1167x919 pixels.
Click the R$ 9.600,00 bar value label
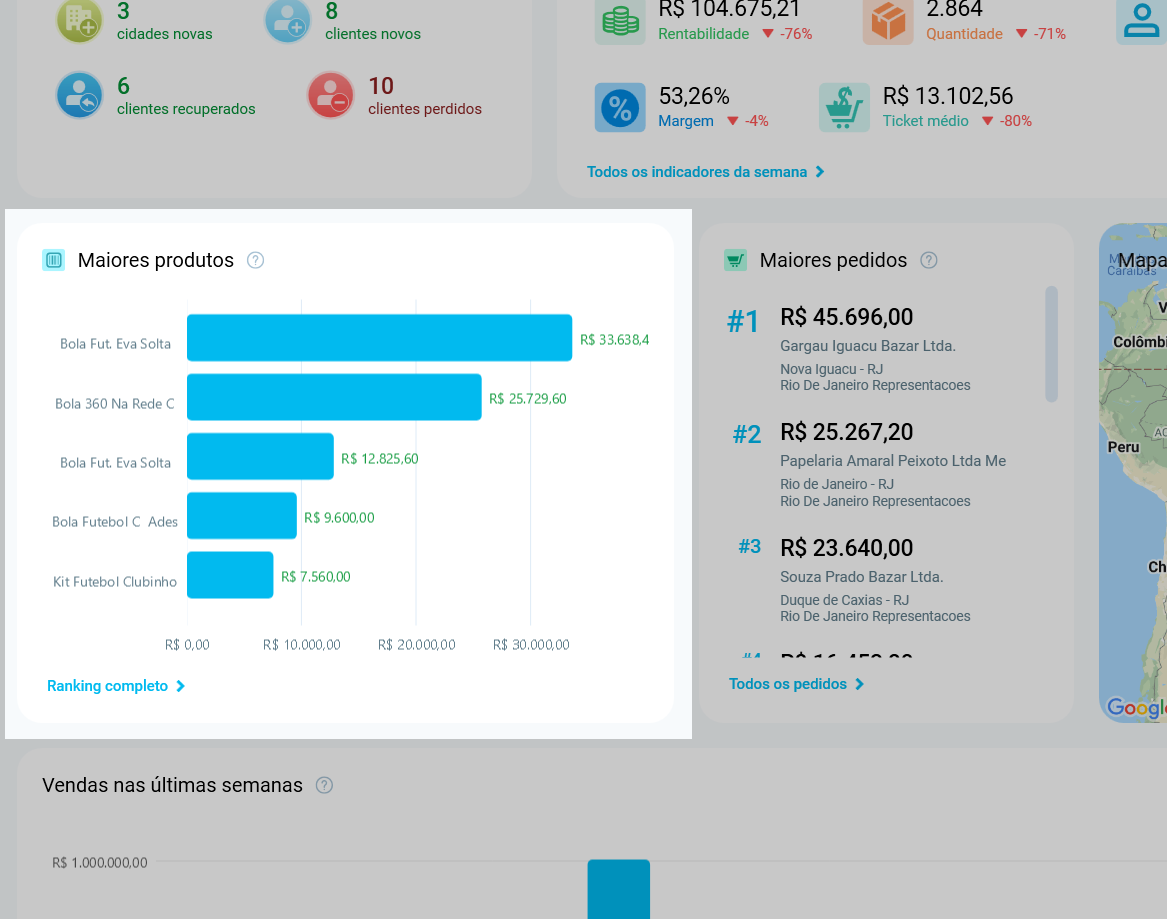point(339,518)
